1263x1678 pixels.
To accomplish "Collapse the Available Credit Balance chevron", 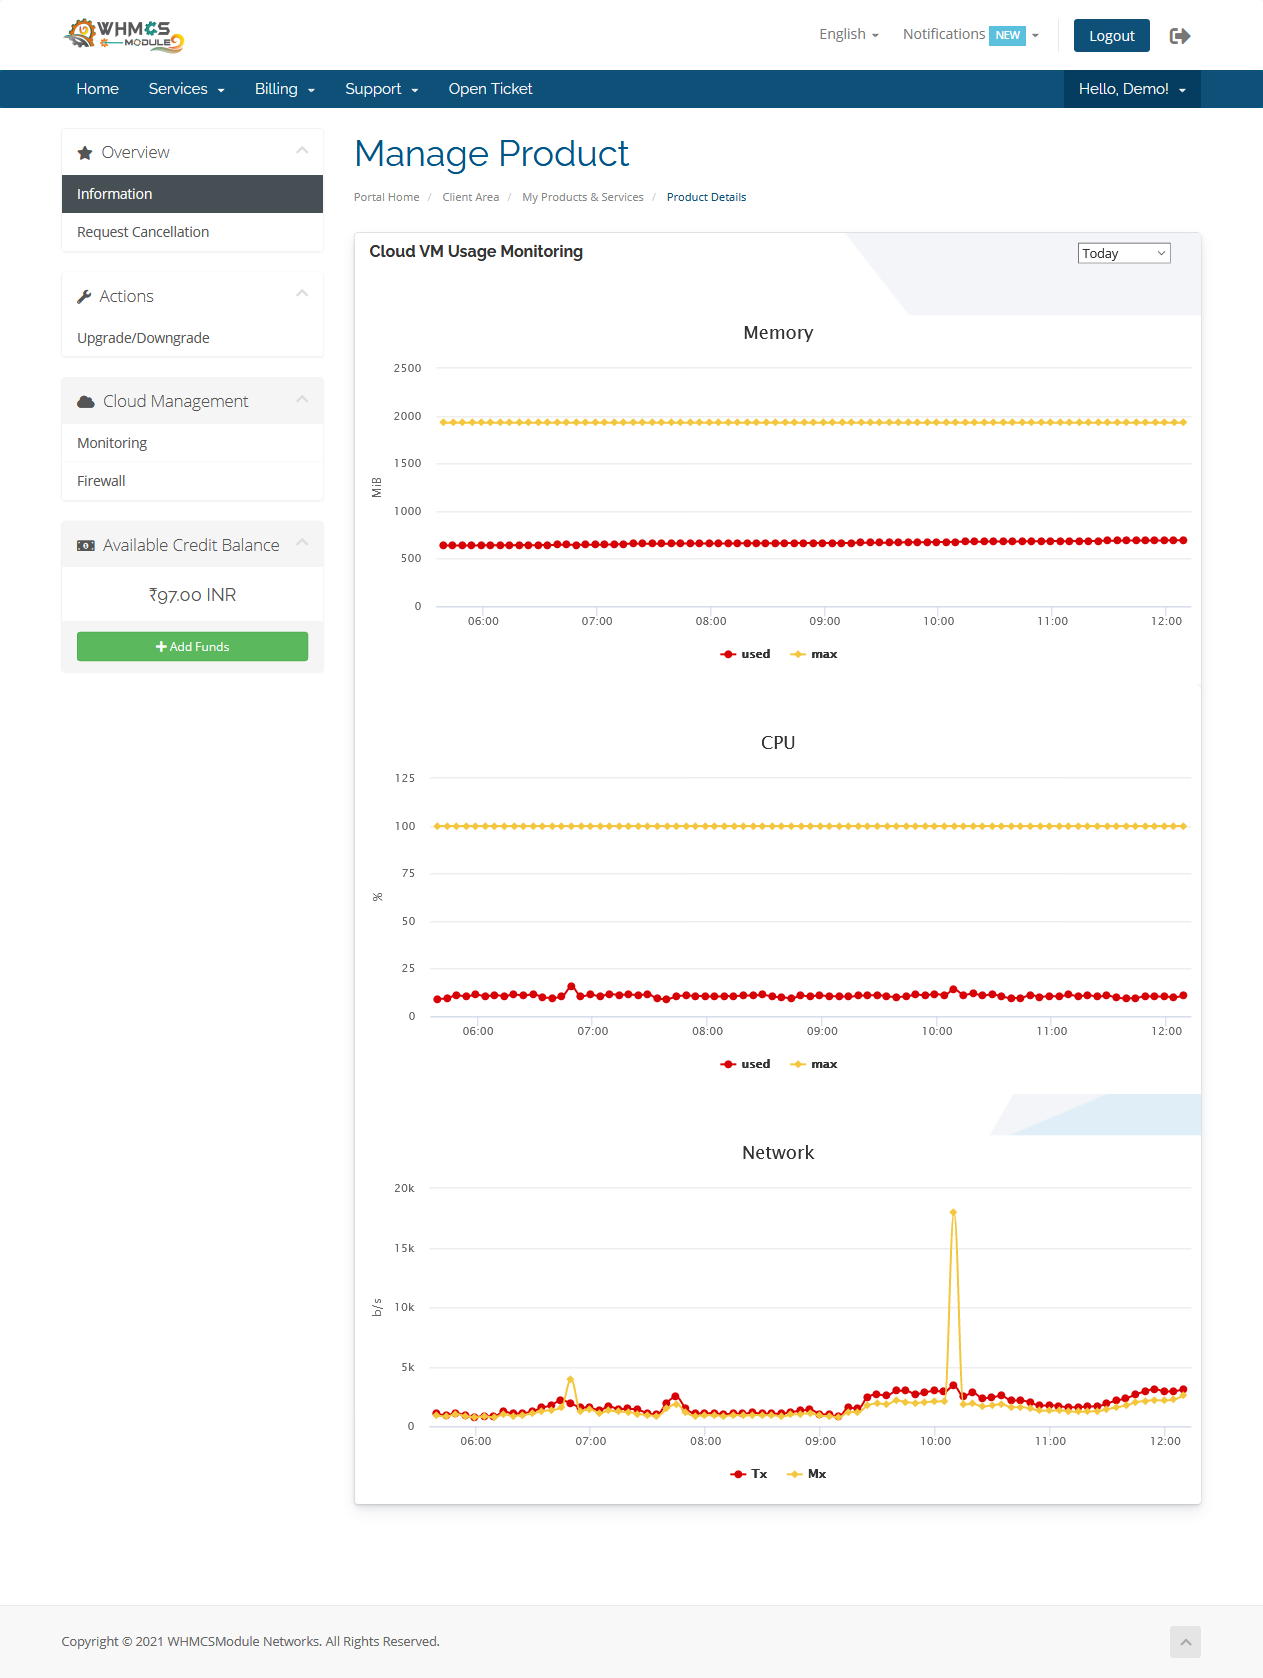I will click(x=302, y=543).
